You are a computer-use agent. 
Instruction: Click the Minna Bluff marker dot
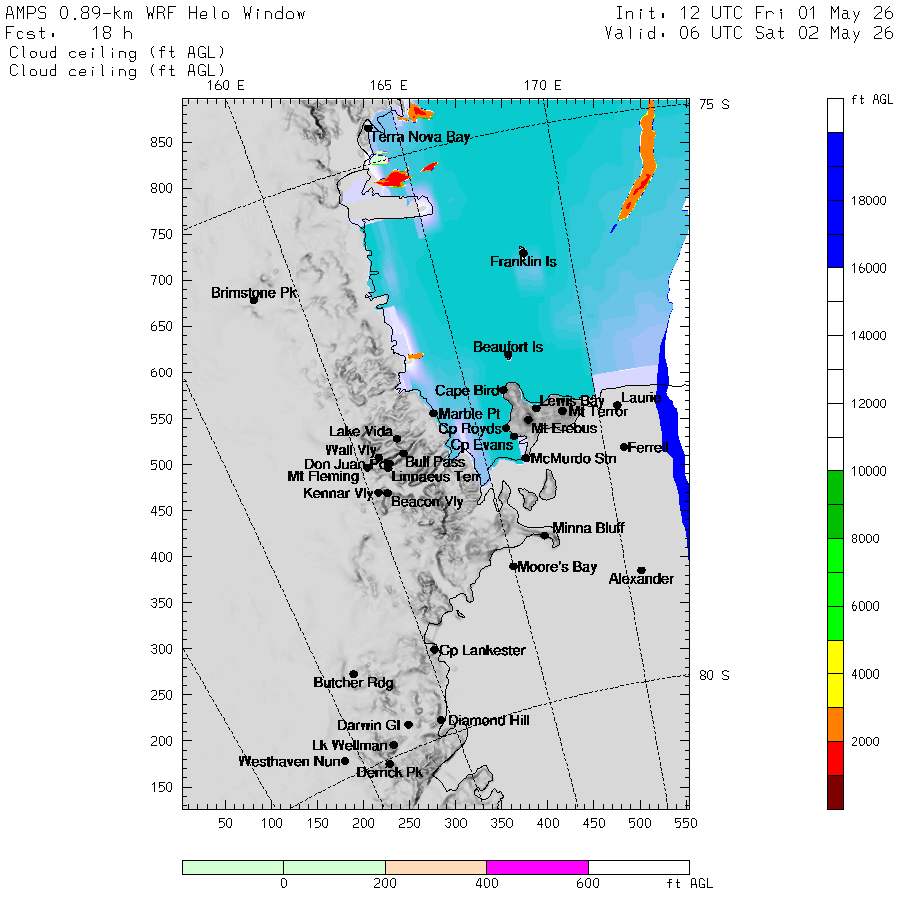(544, 536)
